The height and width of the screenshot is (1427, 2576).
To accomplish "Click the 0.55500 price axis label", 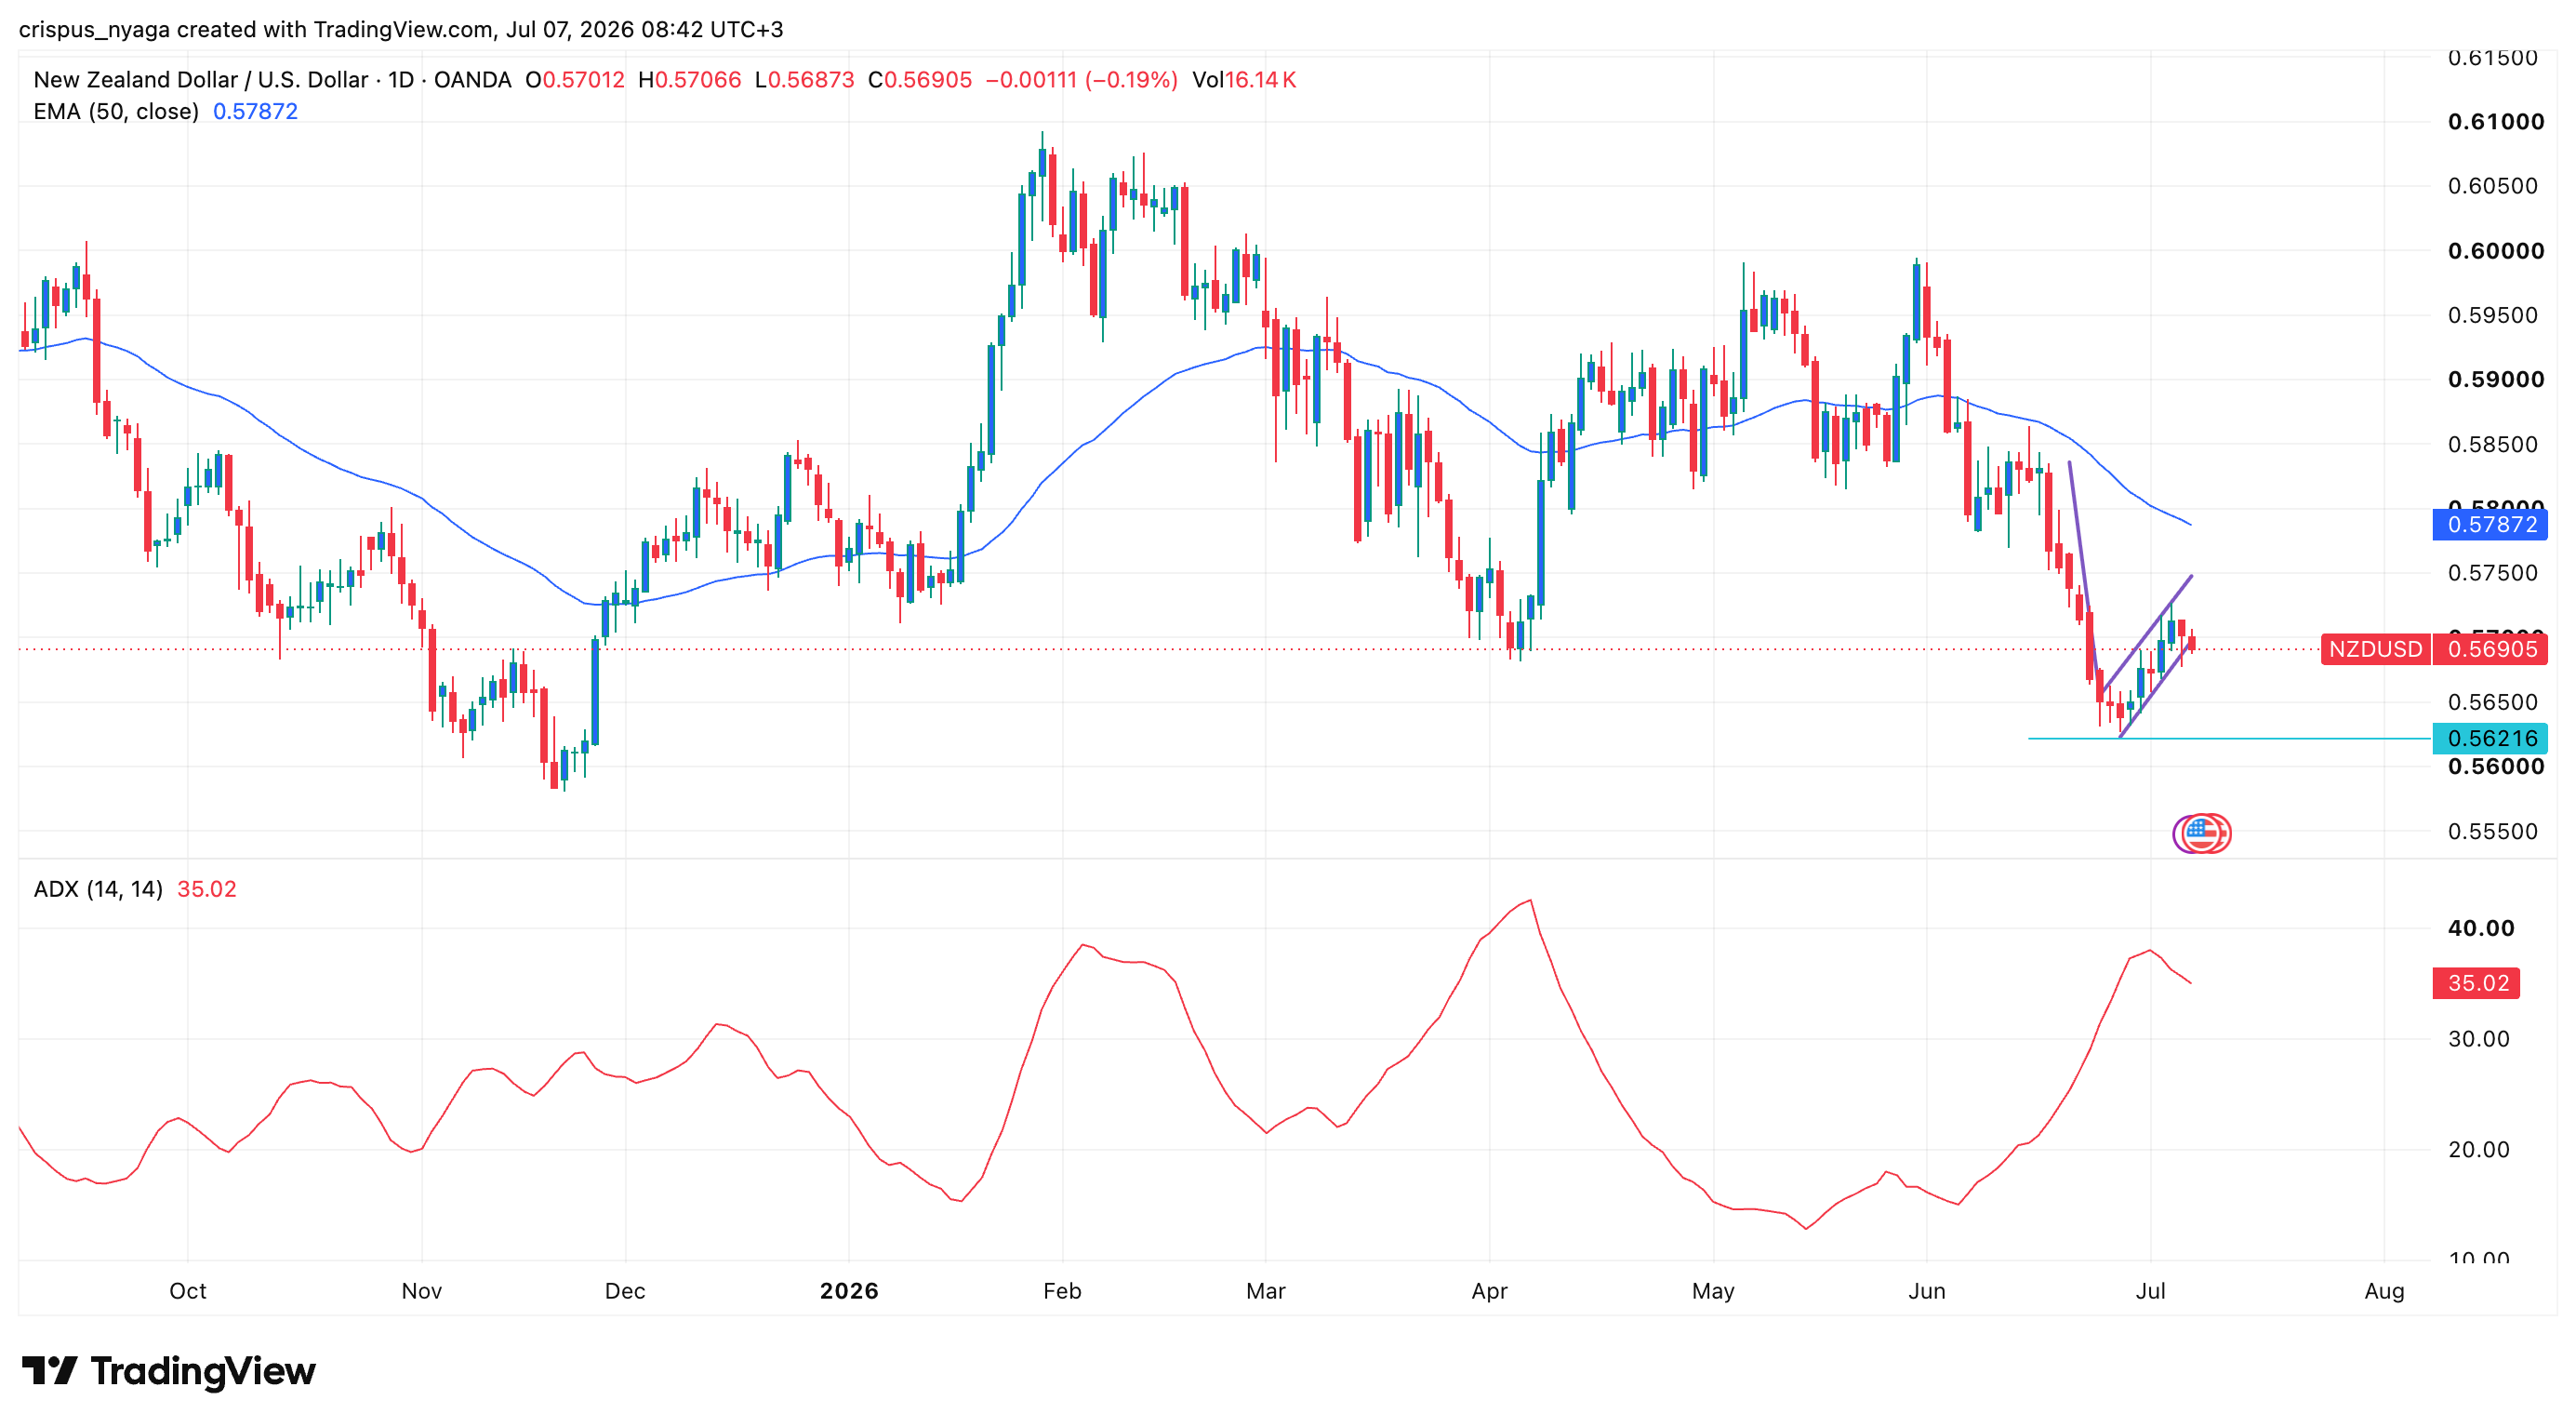I will pyautogui.click(x=2493, y=832).
